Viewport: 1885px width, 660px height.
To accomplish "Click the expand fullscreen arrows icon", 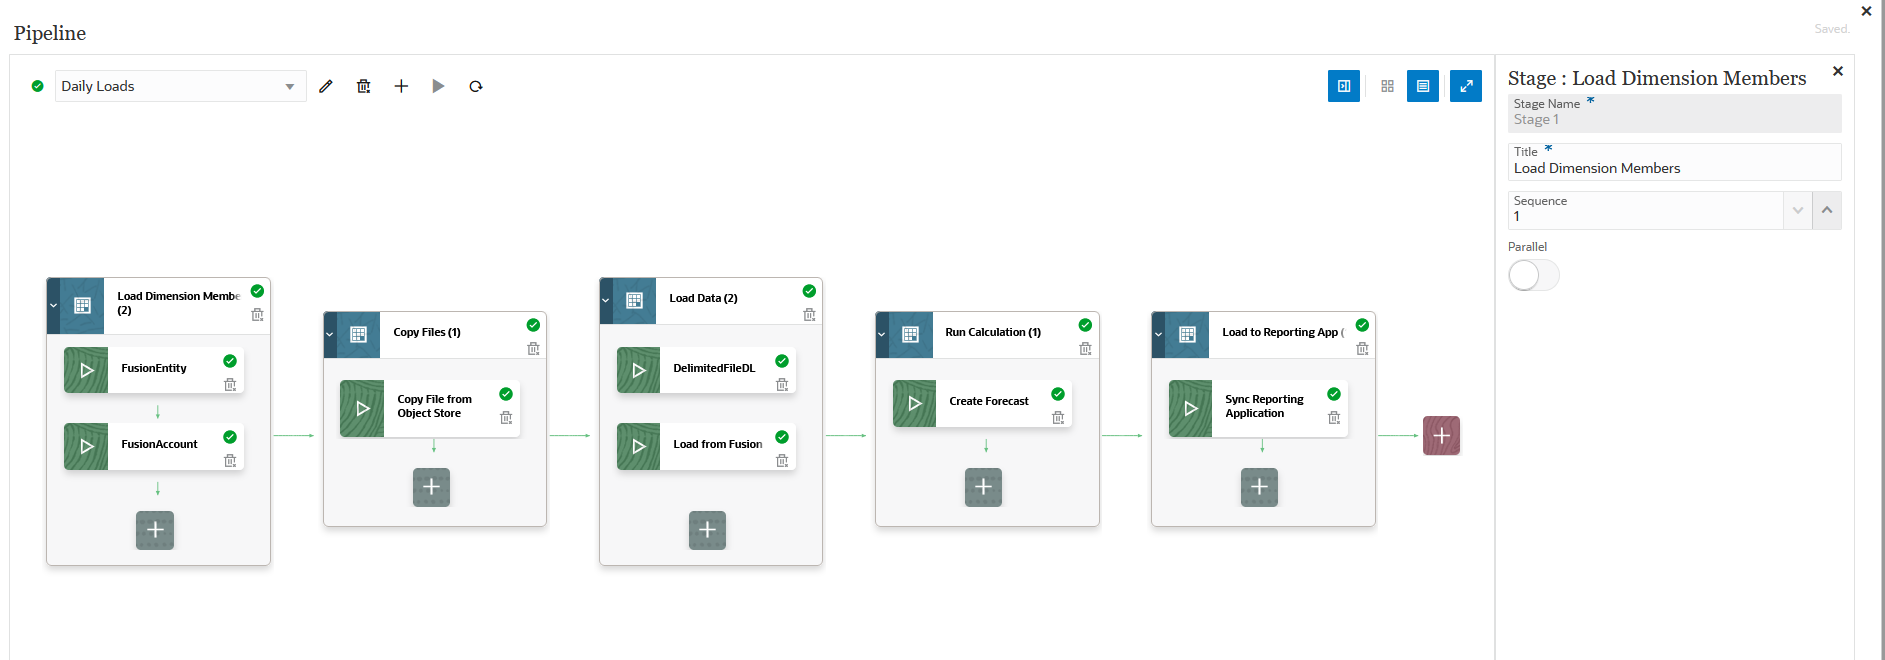I will [1466, 86].
